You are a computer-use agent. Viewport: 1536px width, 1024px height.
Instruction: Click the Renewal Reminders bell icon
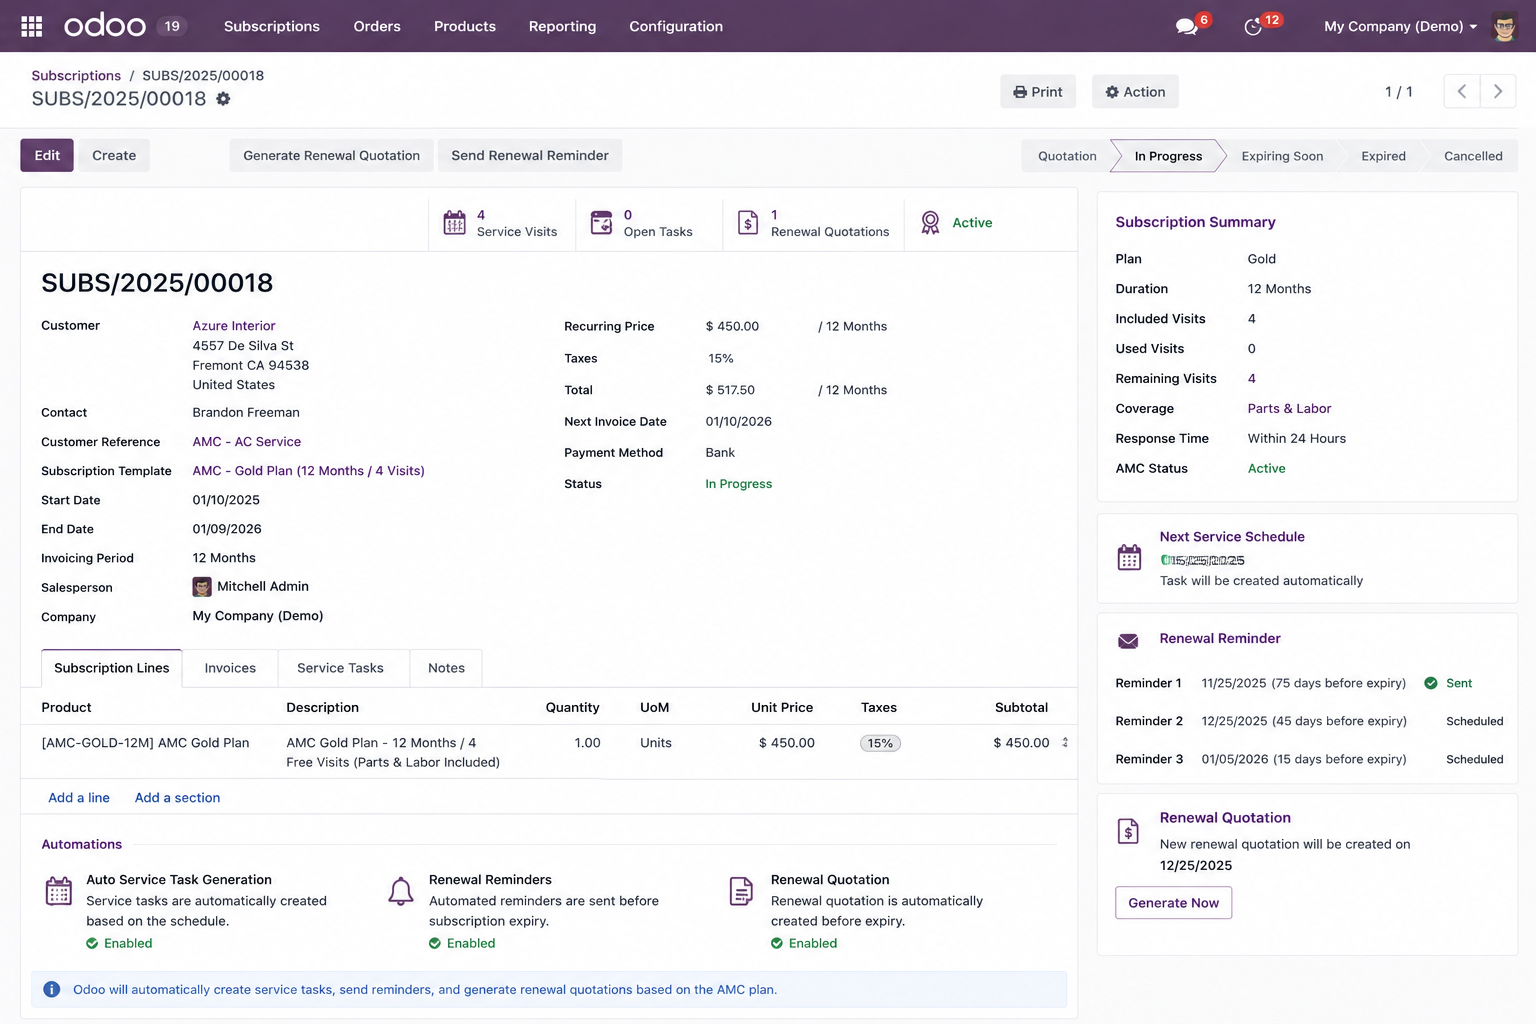401,890
